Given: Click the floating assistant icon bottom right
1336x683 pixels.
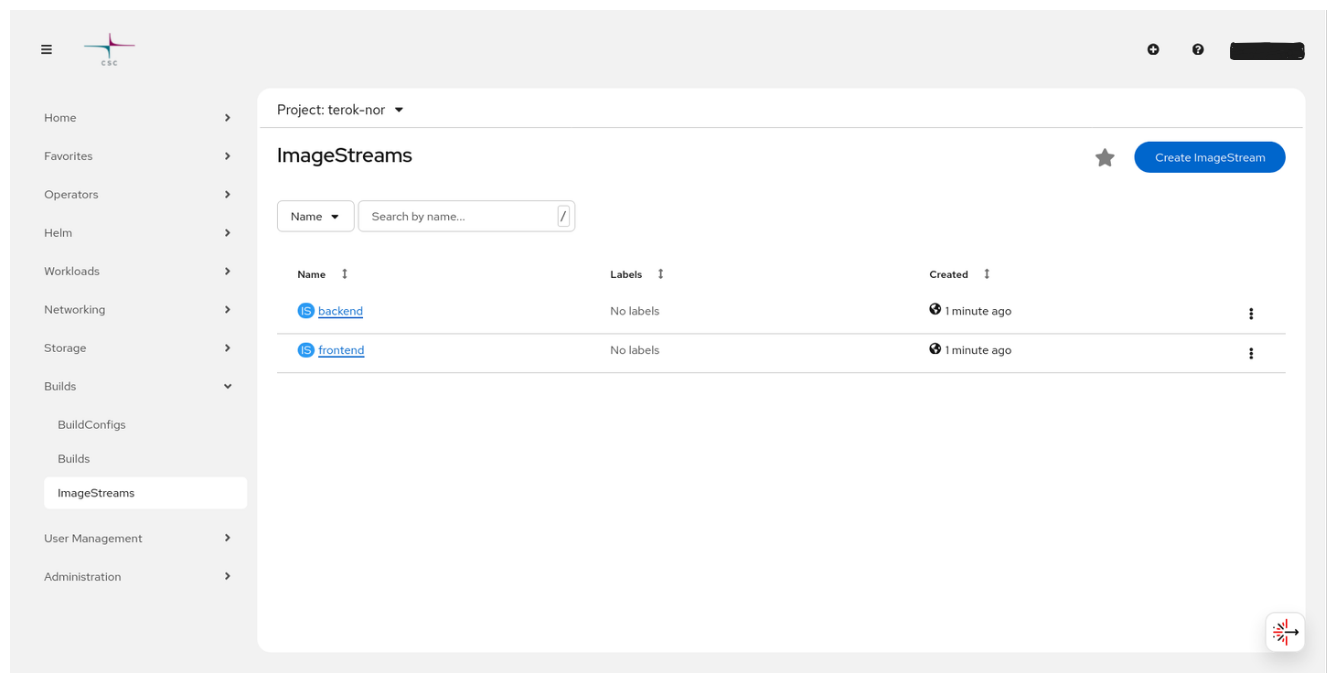Looking at the screenshot, I should tap(1284, 632).
